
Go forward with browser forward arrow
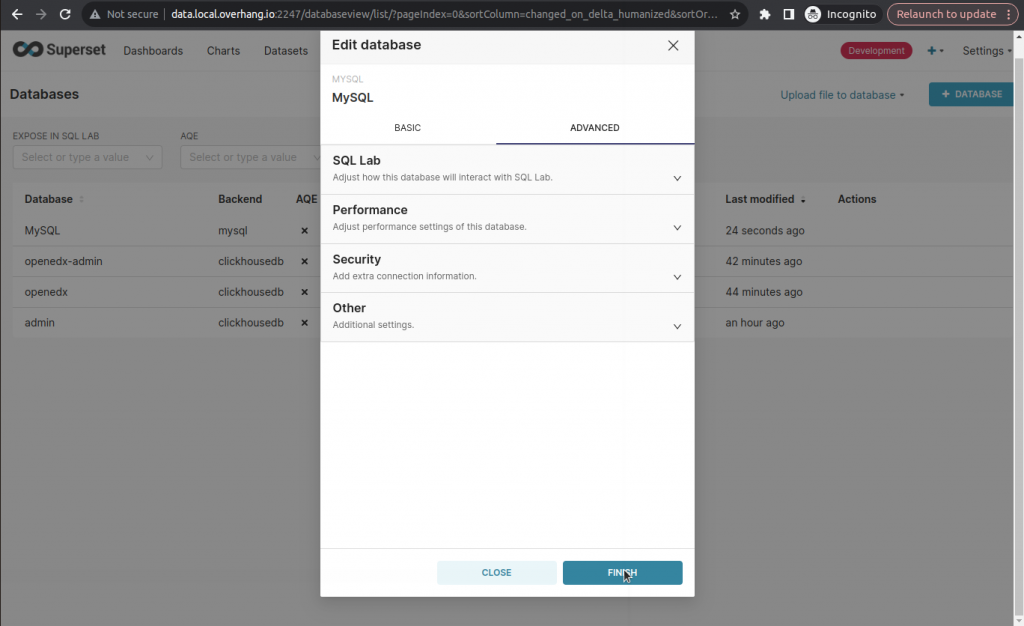point(40,14)
